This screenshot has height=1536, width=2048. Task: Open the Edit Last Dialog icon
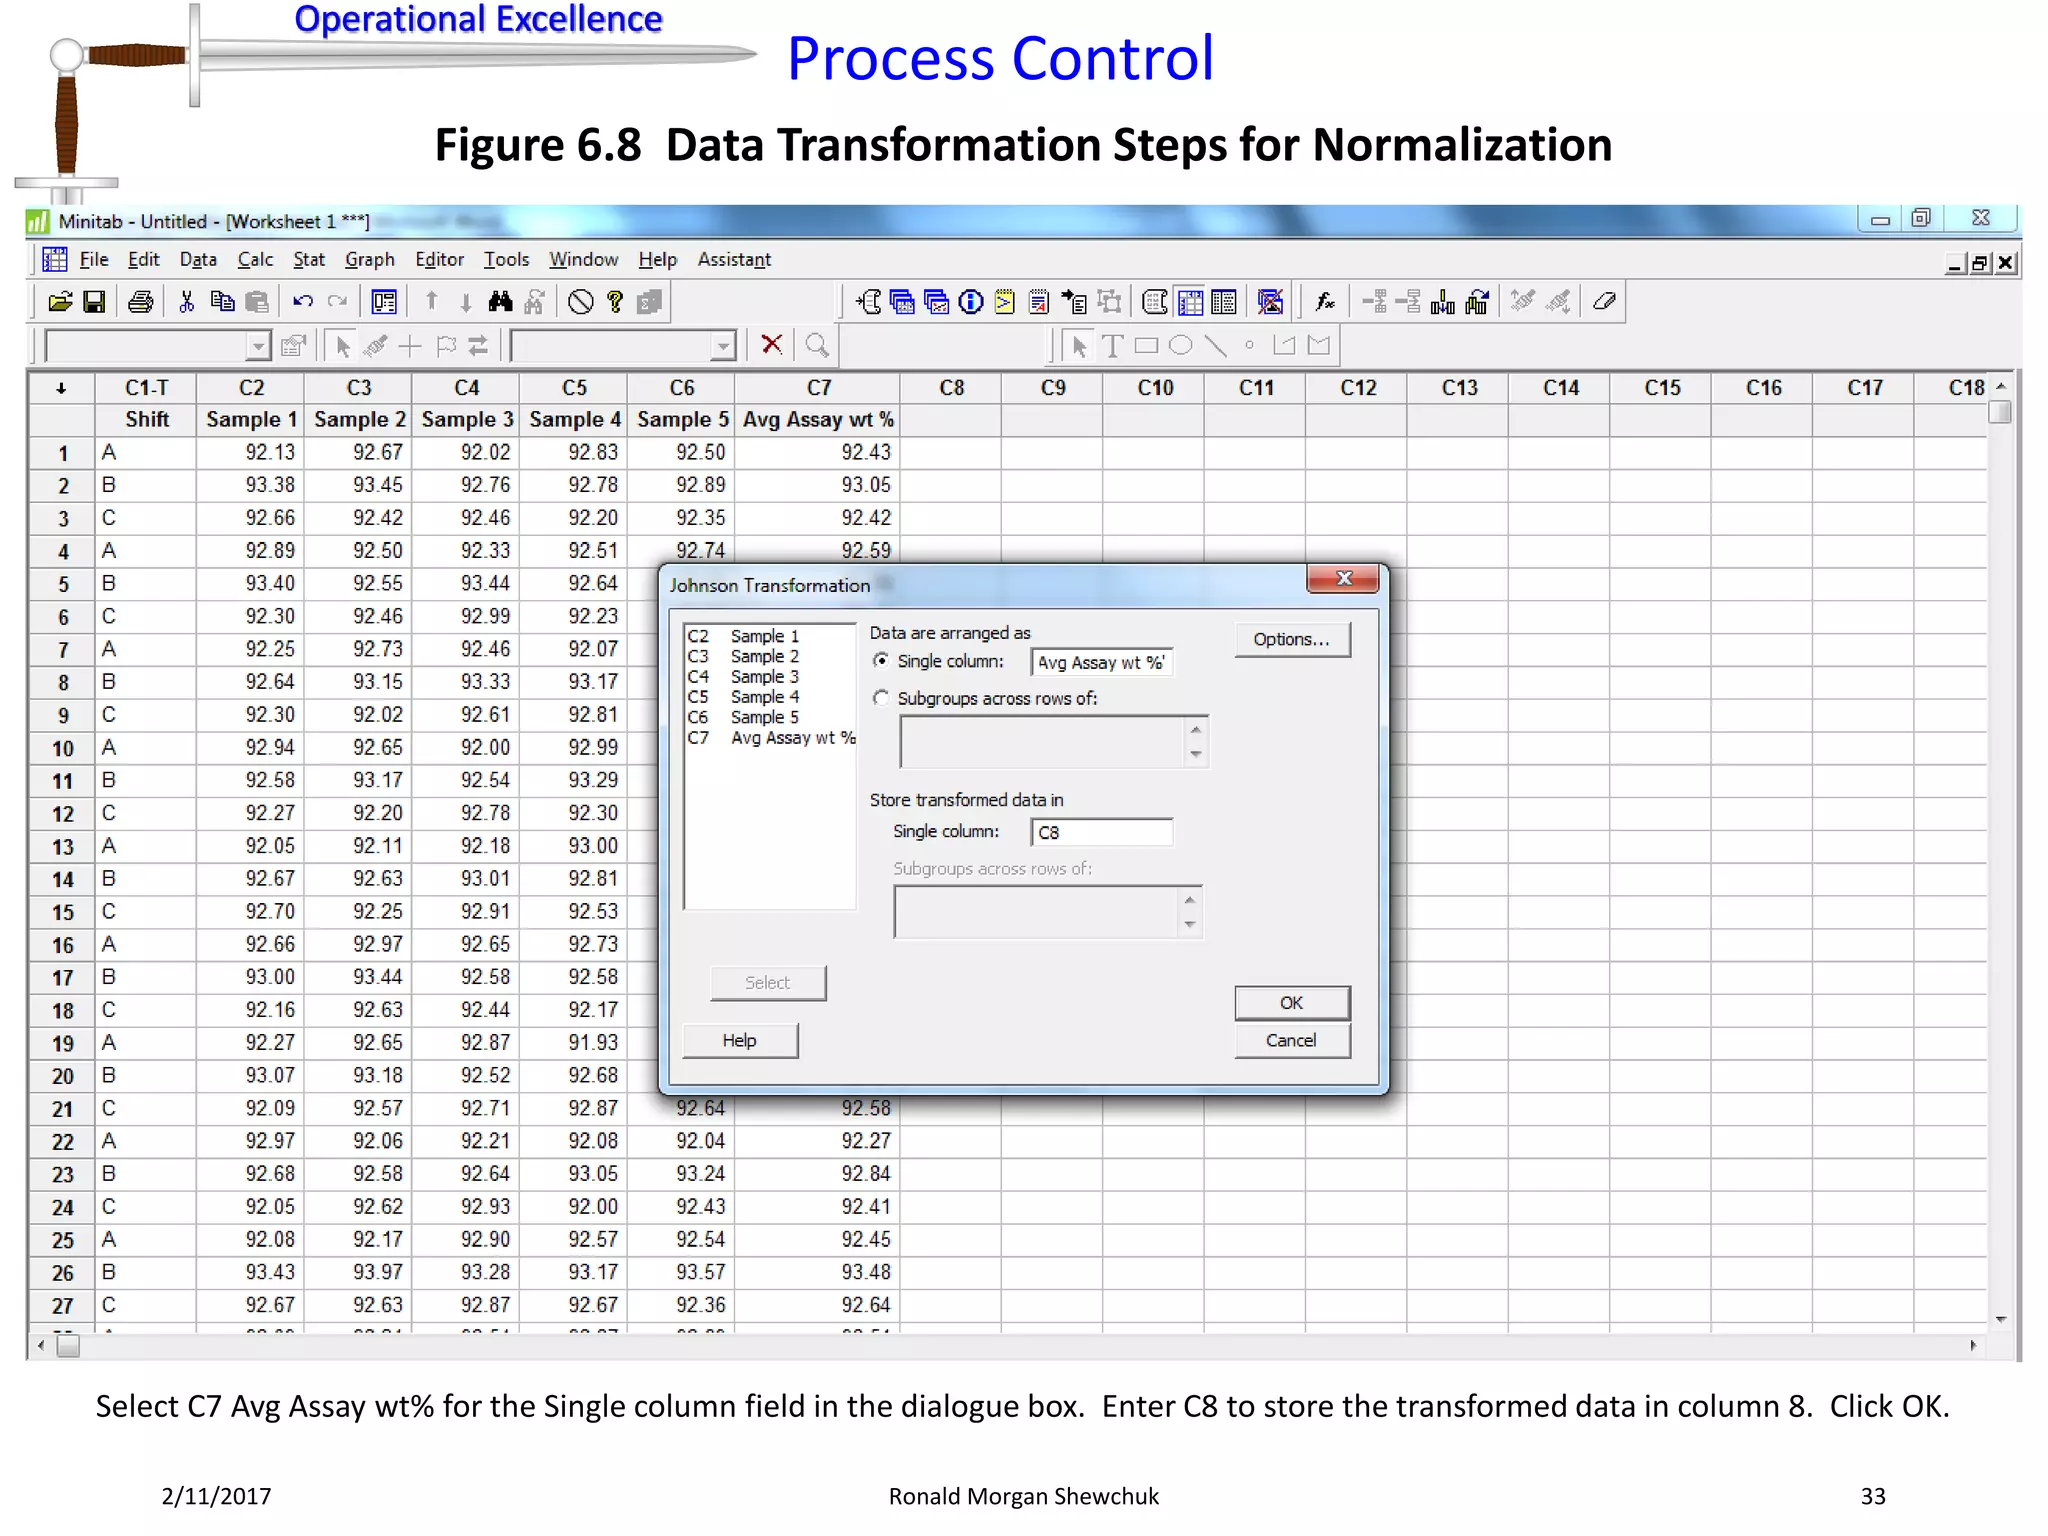pyautogui.click(x=384, y=302)
